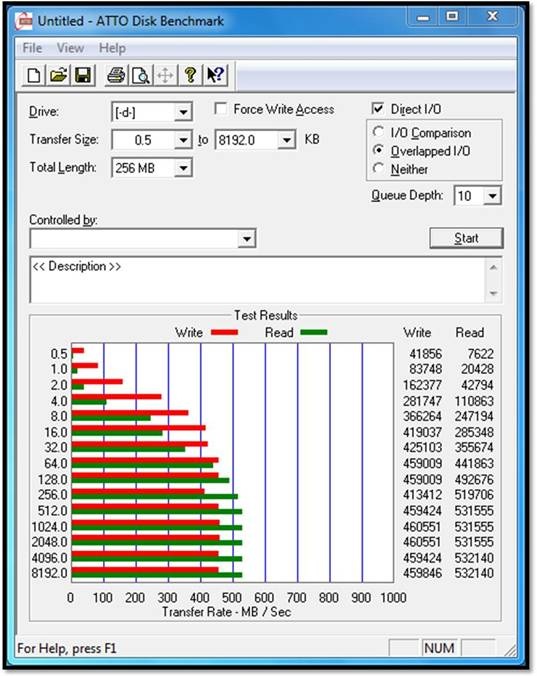
Task: Open a benchmark file via folder icon
Action: (59, 75)
